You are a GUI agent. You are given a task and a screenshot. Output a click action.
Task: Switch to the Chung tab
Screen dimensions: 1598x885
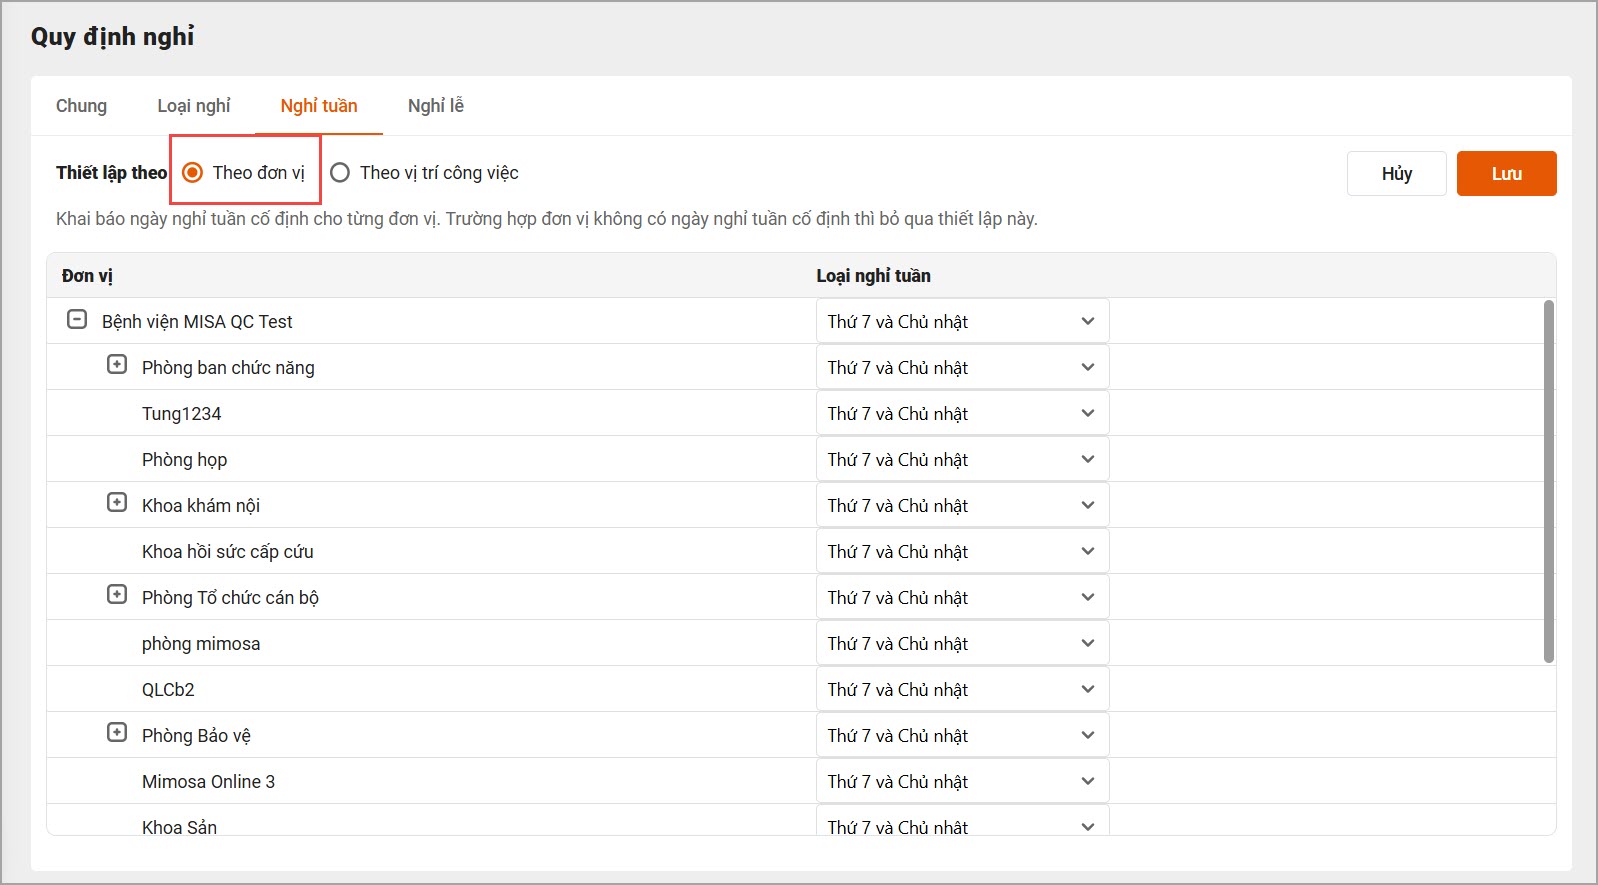tap(81, 106)
